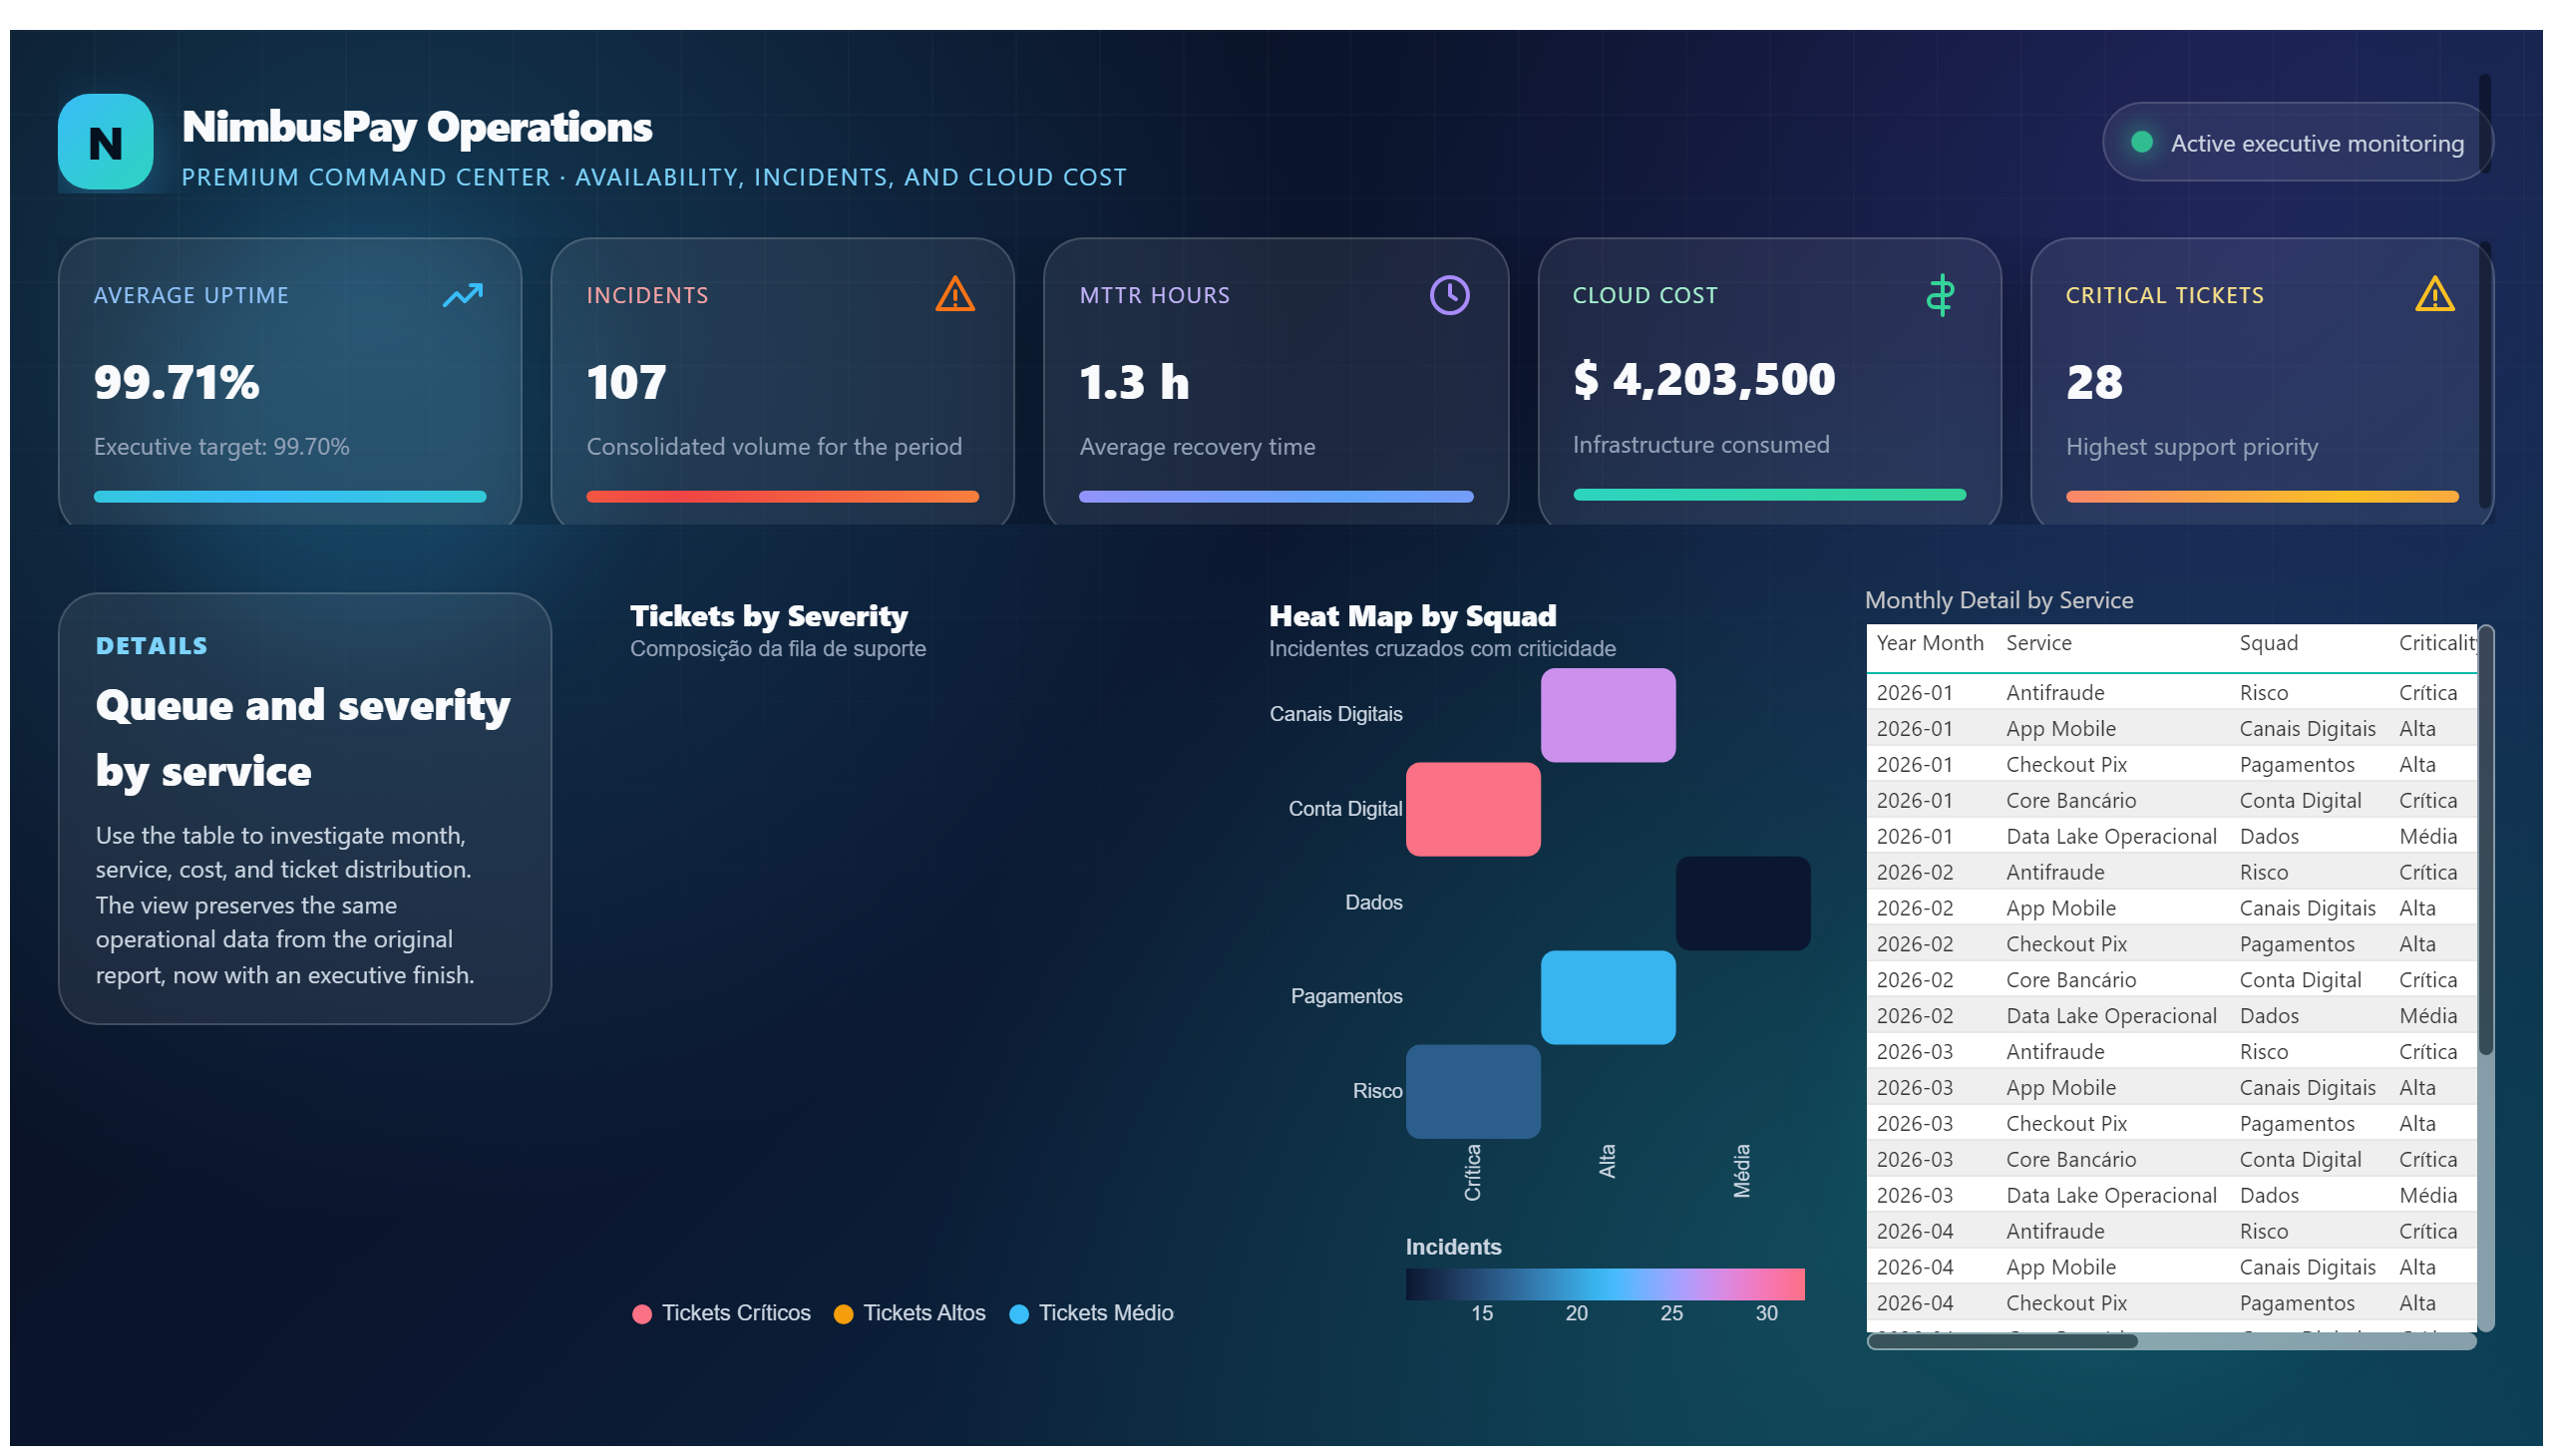Click 2026-04 App Mobile service cell
Image resolution: width=2553 pixels, height=1456 pixels.
pos(2060,1267)
